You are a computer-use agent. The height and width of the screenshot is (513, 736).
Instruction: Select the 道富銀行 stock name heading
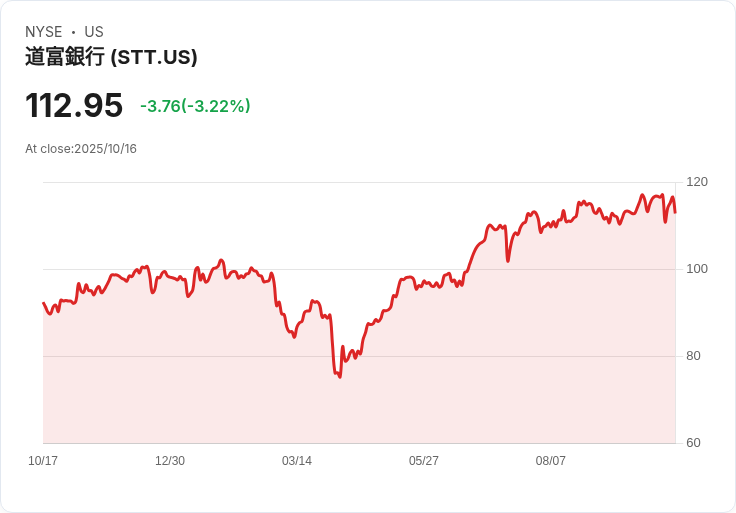coord(64,57)
